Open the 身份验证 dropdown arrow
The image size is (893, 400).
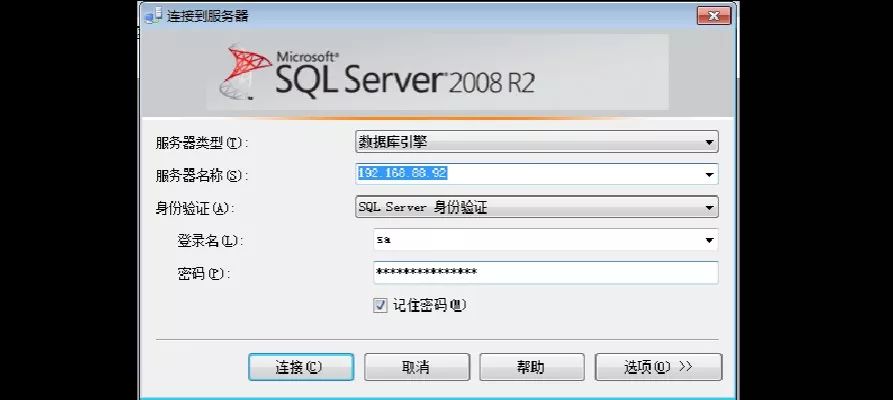[709, 207]
